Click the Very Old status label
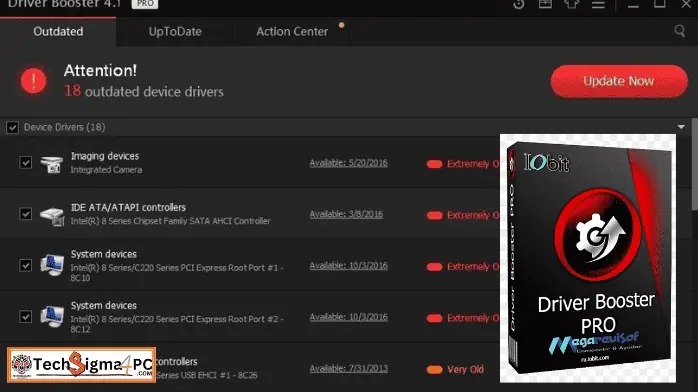 pyautogui.click(x=465, y=369)
